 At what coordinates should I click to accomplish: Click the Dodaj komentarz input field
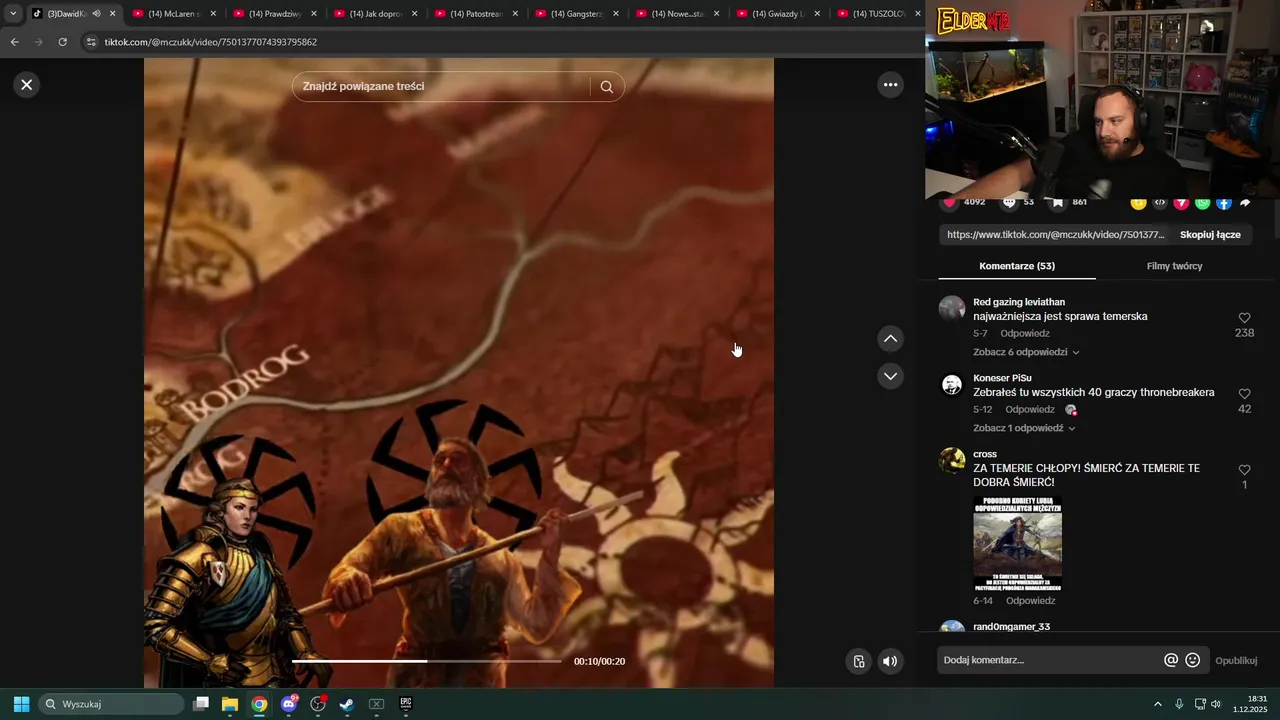tap(1050, 660)
